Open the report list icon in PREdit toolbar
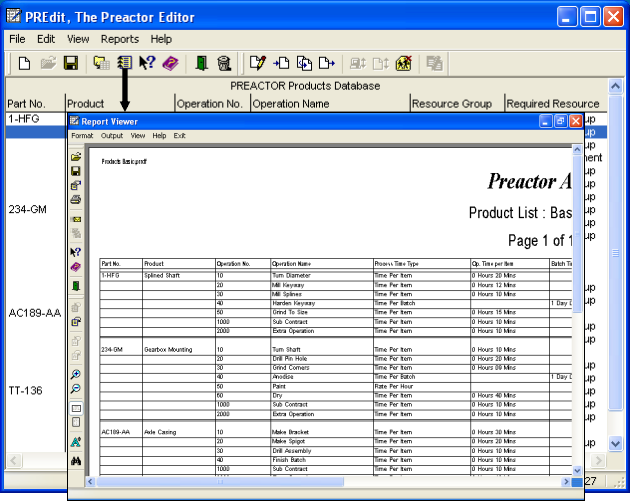 (125, 63)
